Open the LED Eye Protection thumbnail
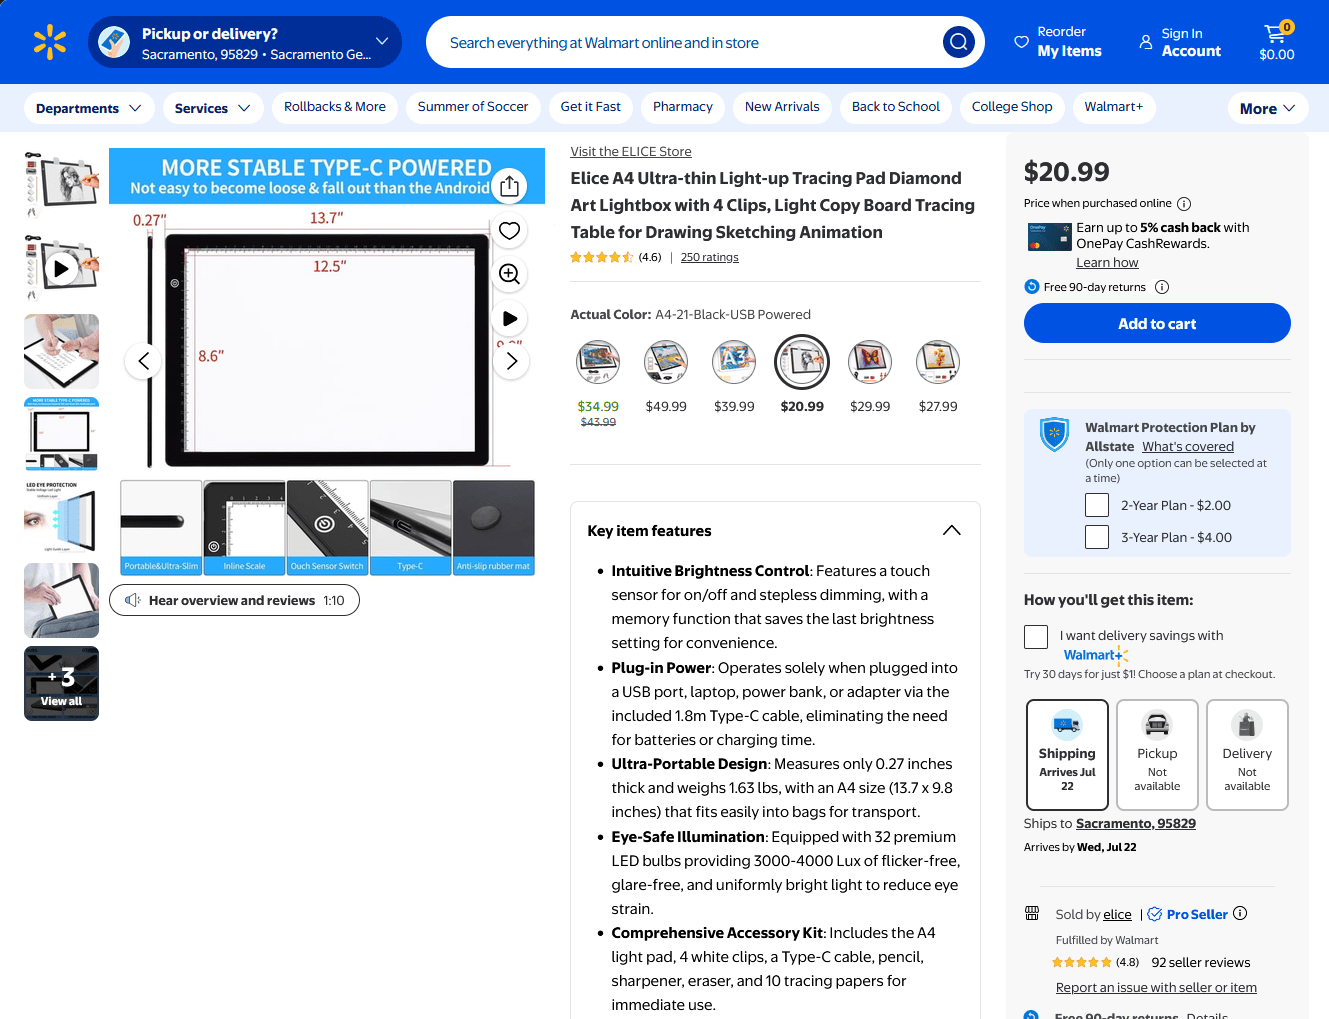This screenshot has height=1019, width=1329. [61, 517]
